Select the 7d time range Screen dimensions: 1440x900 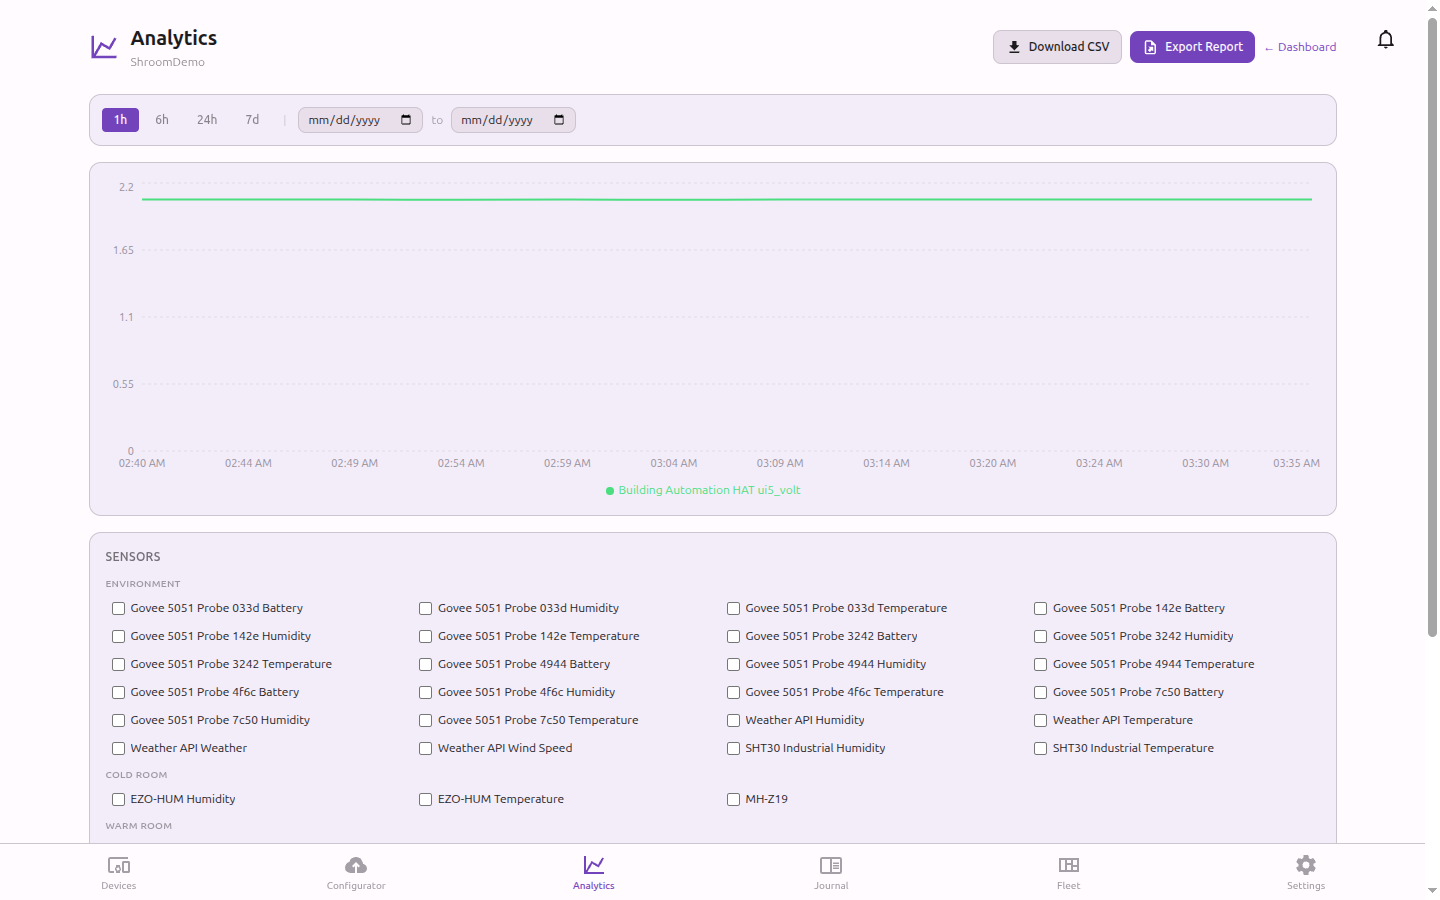[252, 120]
